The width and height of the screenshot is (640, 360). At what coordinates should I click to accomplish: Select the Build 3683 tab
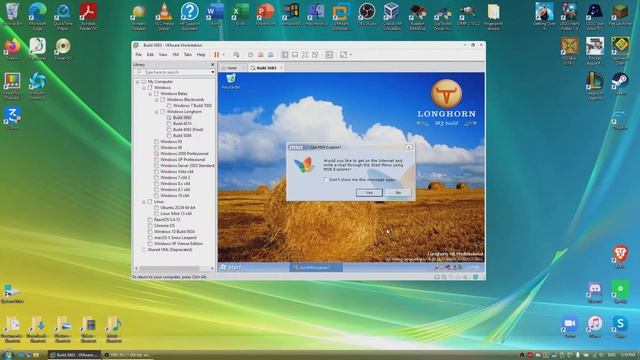(266, 68)
